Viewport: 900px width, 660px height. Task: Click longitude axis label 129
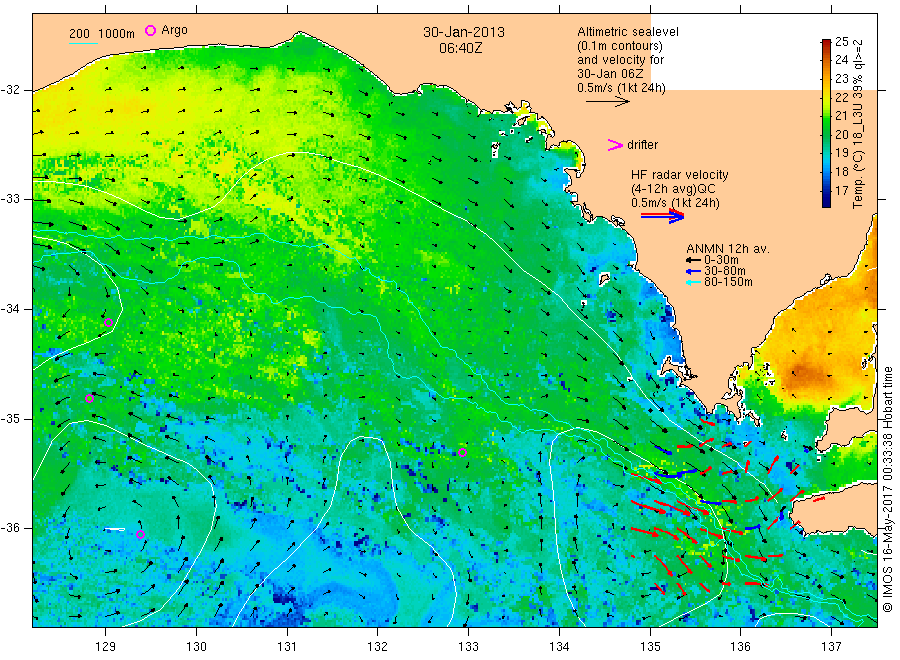(x=106, y=647)
